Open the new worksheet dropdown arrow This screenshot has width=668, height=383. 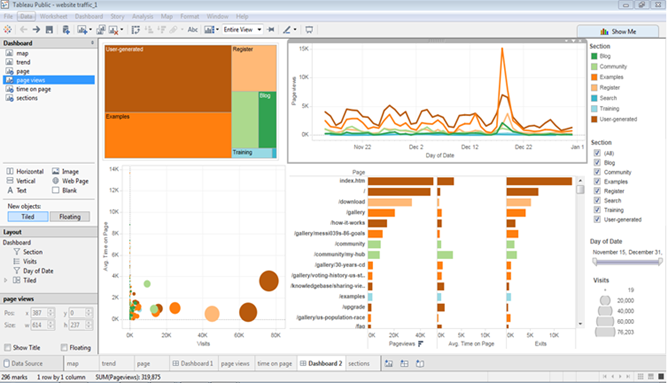[x=90, y=29]
